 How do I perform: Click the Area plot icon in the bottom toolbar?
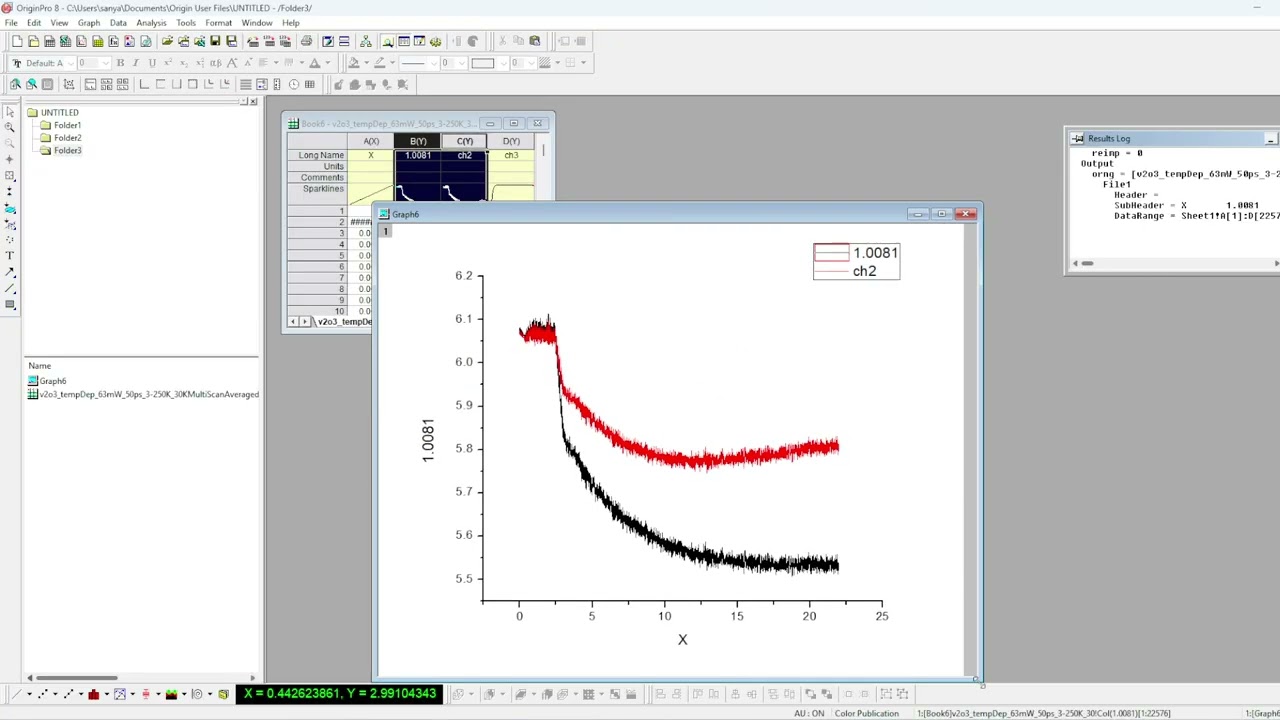(171, 694)
